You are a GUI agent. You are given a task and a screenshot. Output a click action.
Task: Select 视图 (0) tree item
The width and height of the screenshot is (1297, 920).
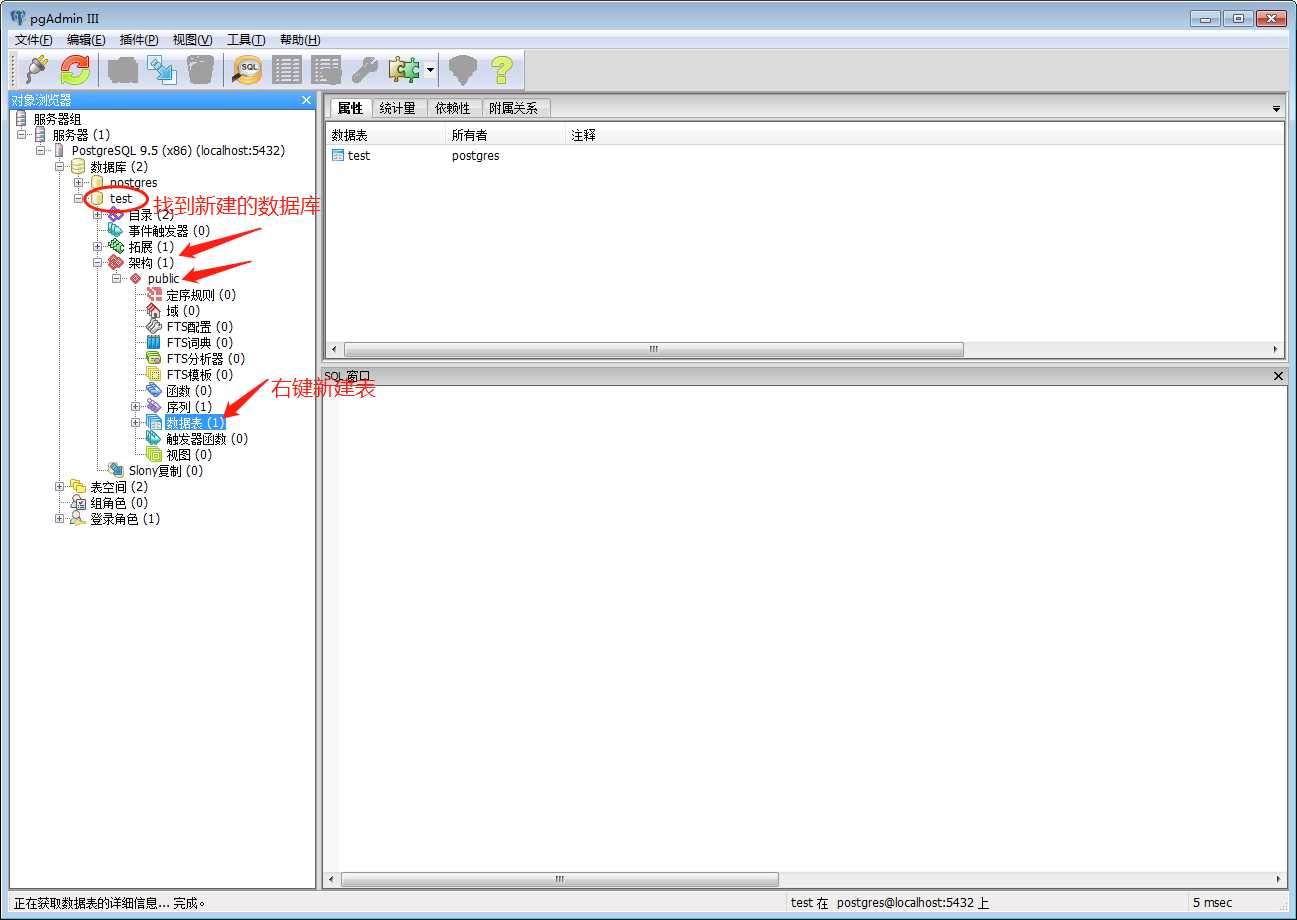189,455
